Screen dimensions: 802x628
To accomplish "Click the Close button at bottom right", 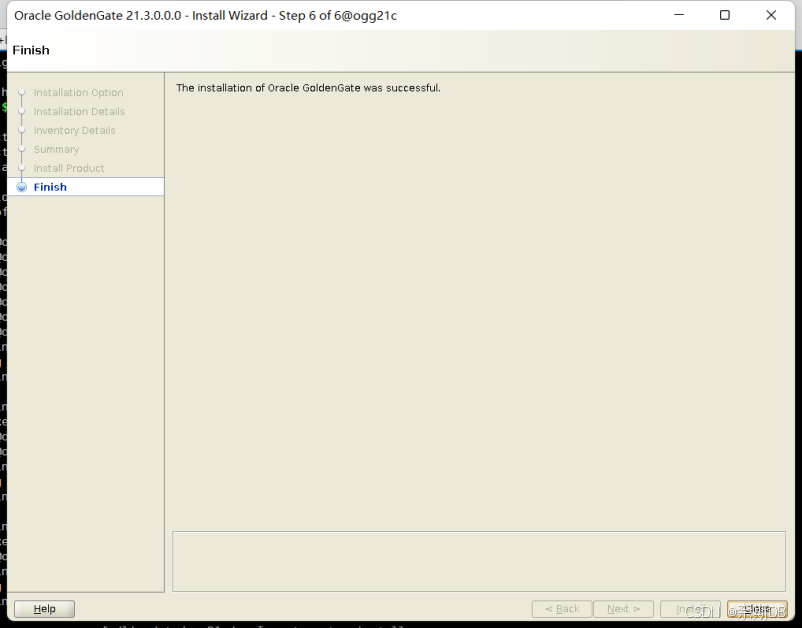I will pyautogui.click(x=757, y=609).
